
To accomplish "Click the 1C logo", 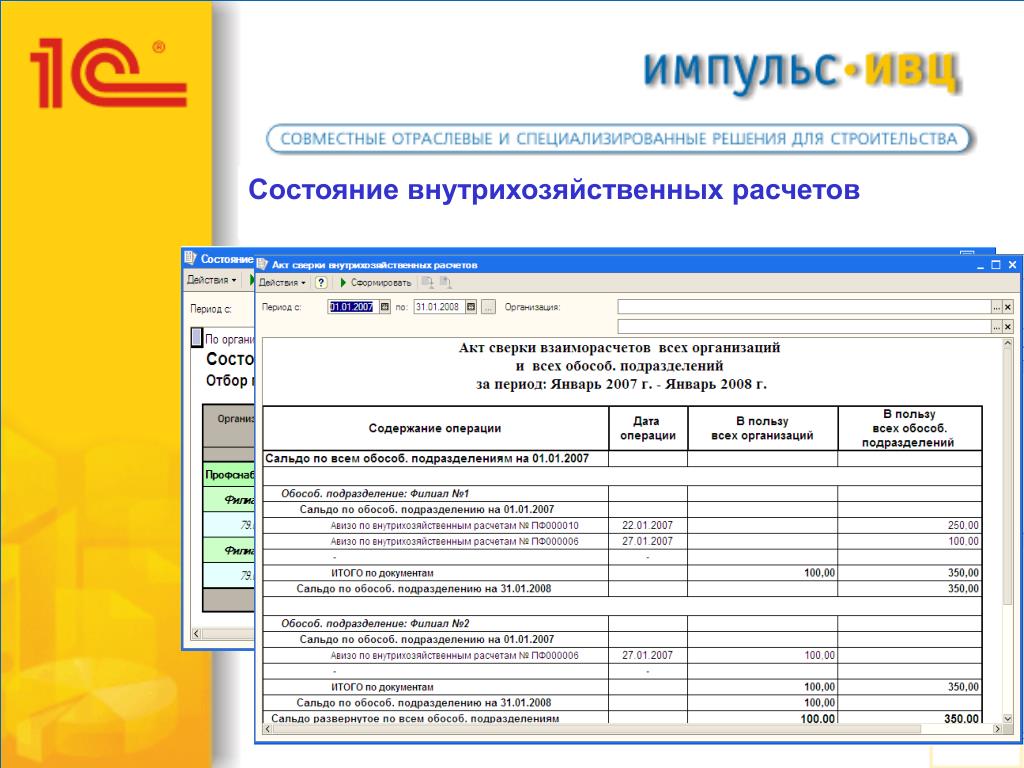I will 108,72.
